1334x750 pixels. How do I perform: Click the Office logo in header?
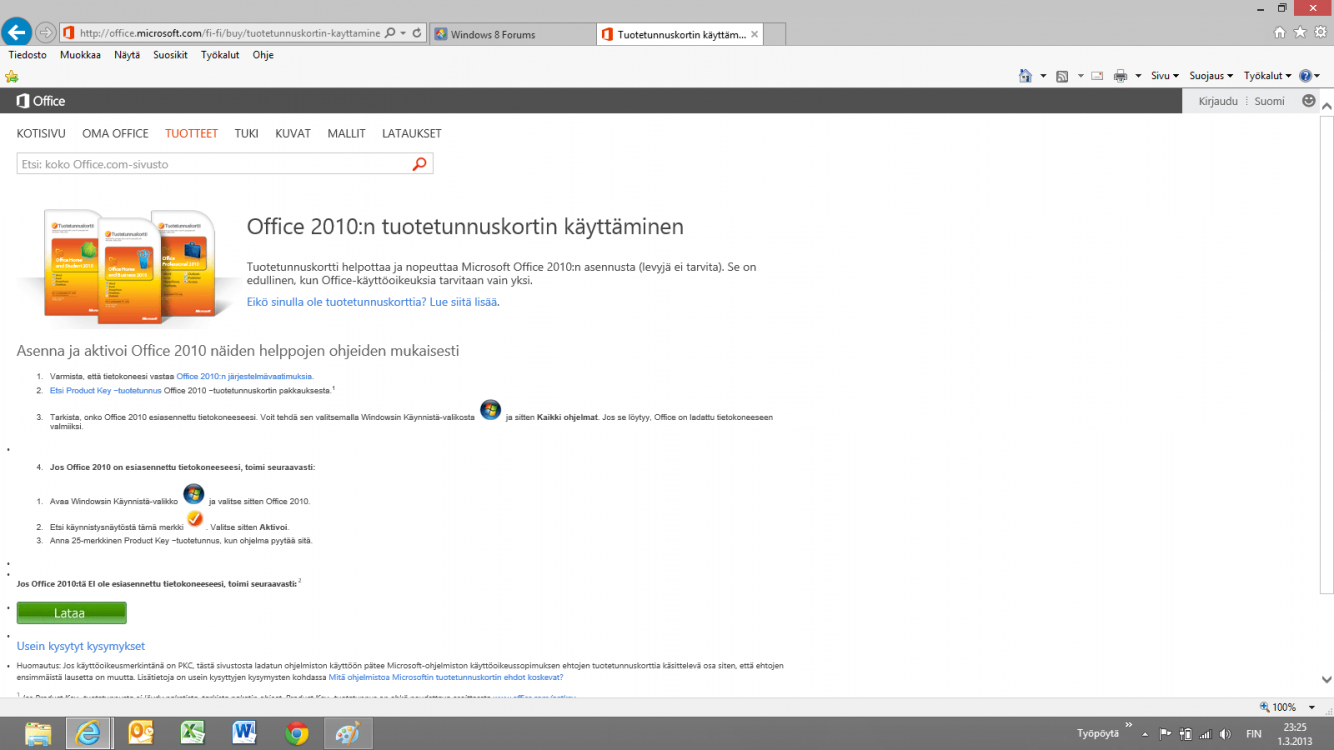point(41,101)
